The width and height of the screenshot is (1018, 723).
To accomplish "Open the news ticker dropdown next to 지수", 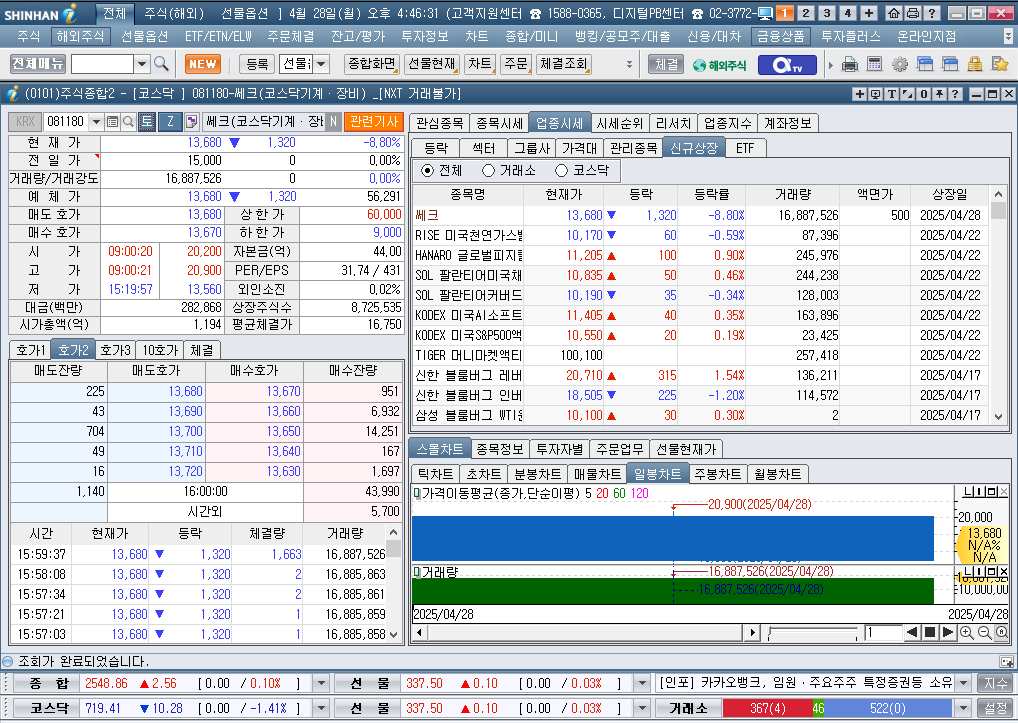I will pos(964,683).
